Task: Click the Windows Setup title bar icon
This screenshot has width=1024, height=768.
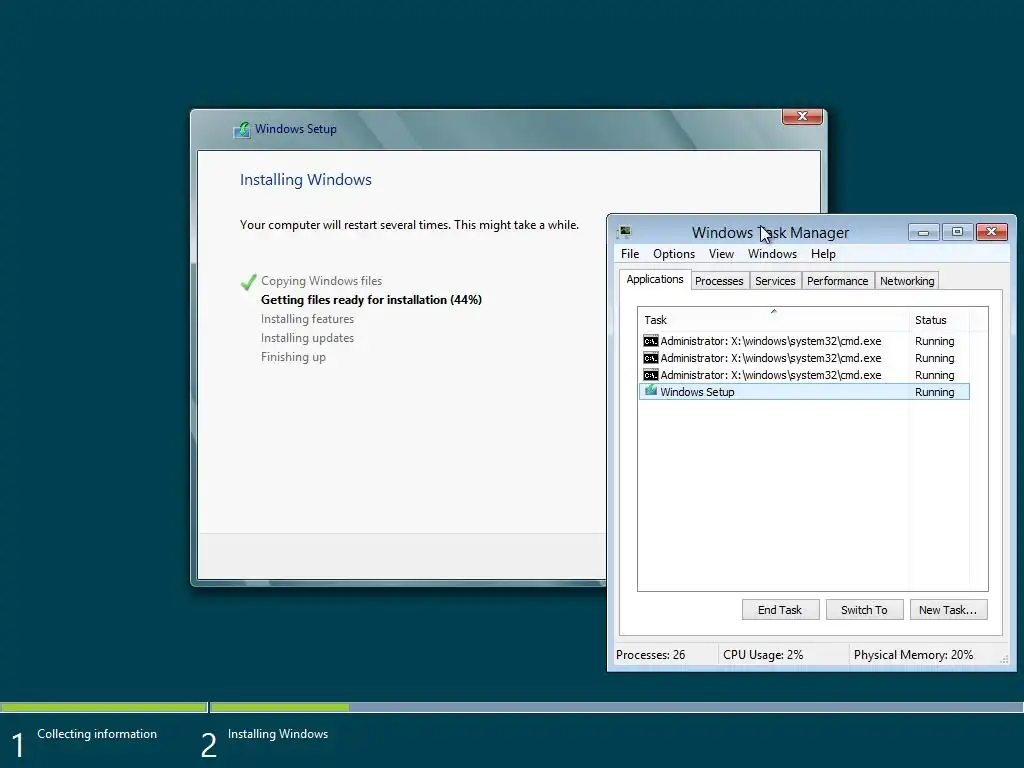Action: click(242, 129)
